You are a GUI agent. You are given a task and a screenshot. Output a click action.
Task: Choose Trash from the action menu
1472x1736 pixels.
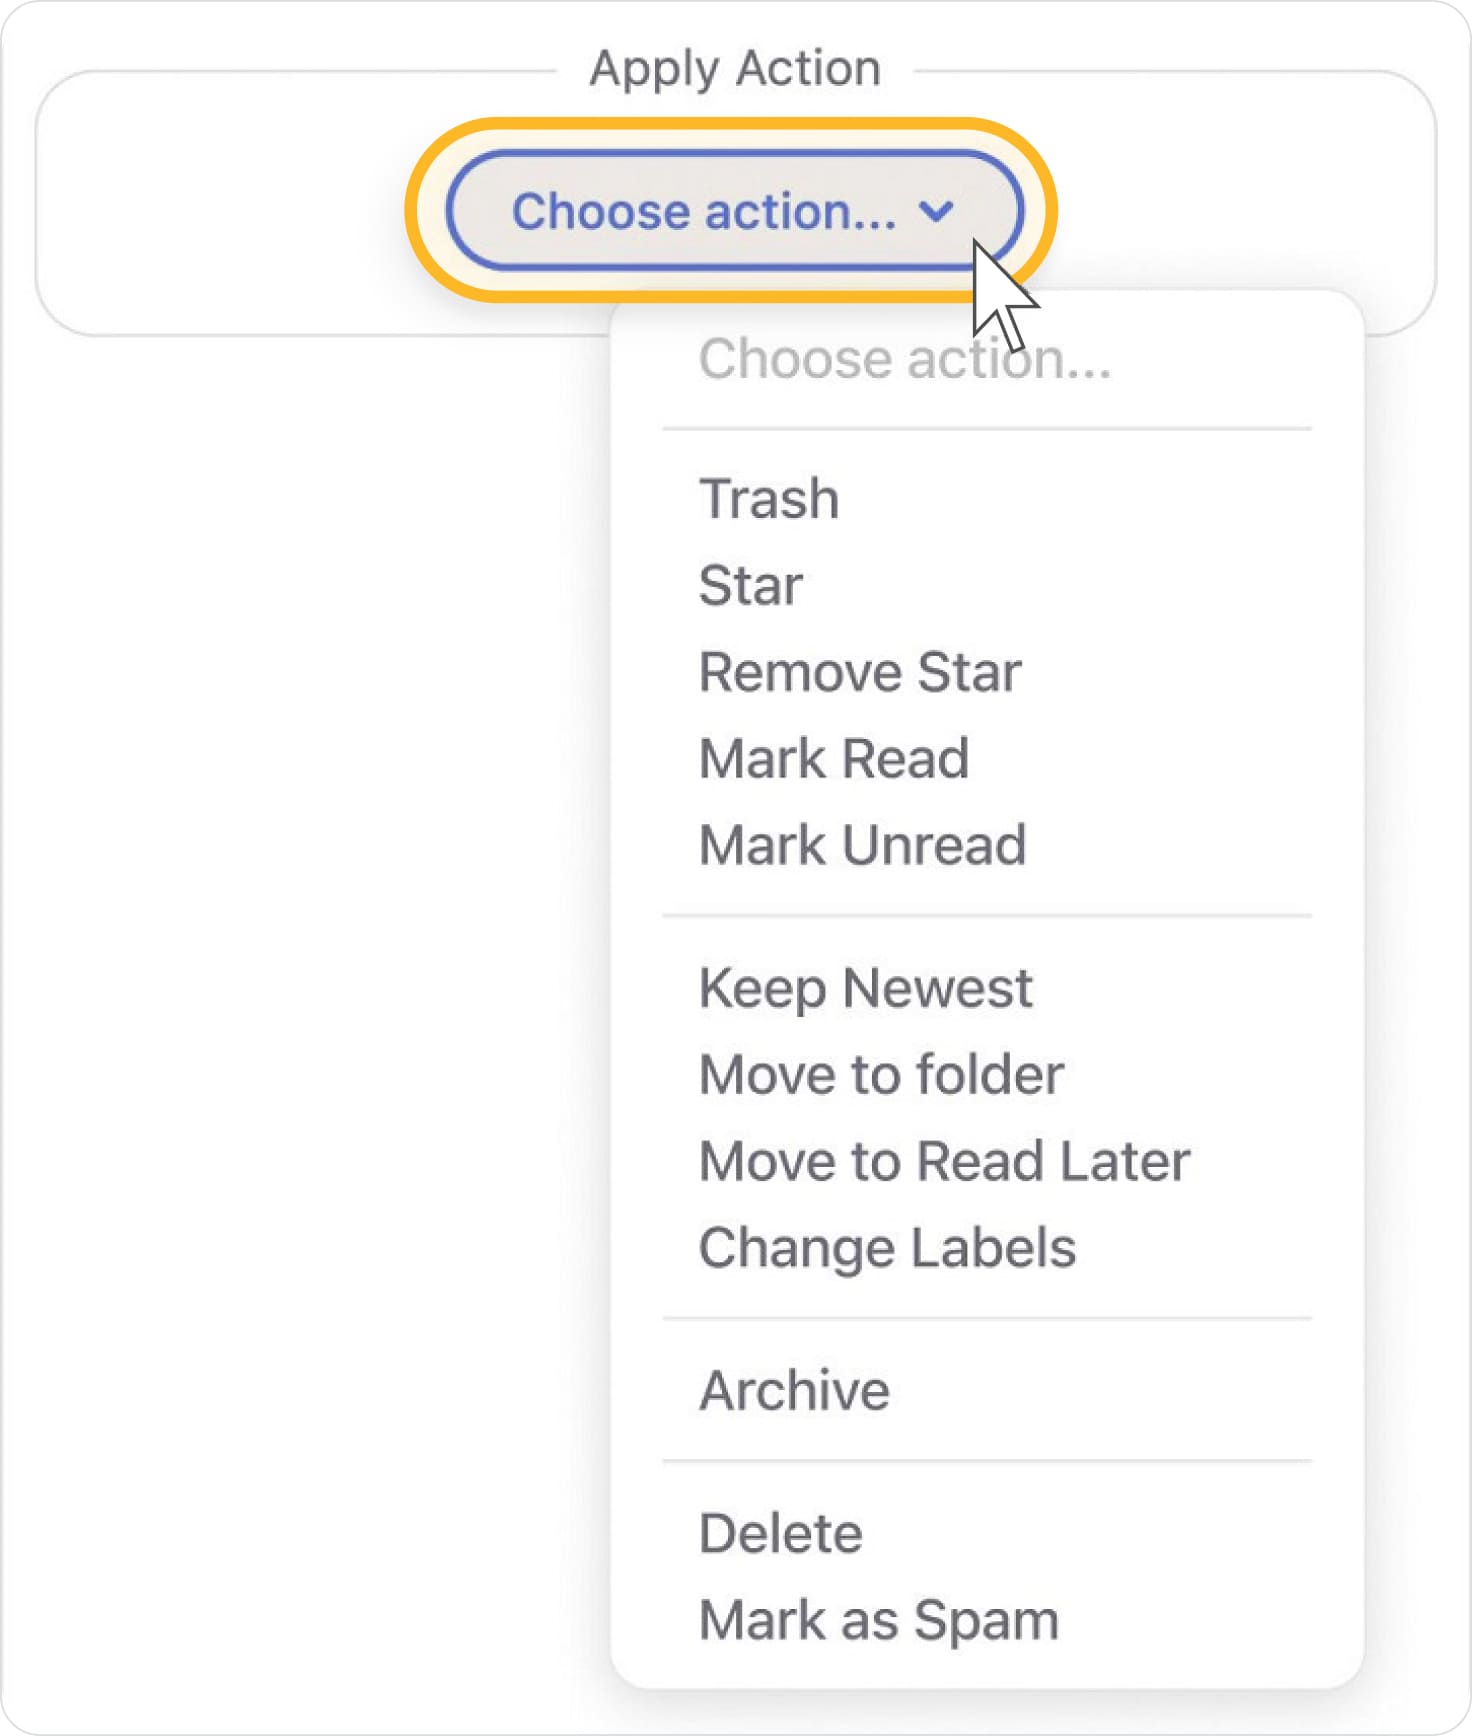769,498
